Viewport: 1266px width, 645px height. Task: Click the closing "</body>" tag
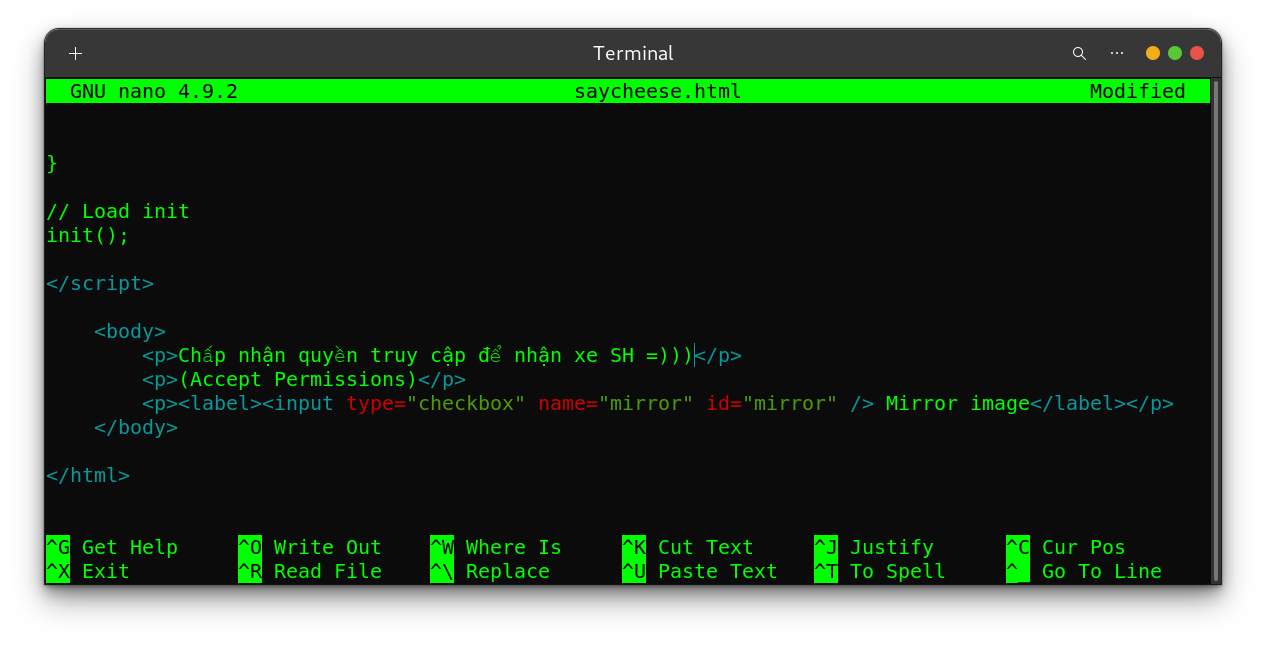click(136, 427)
